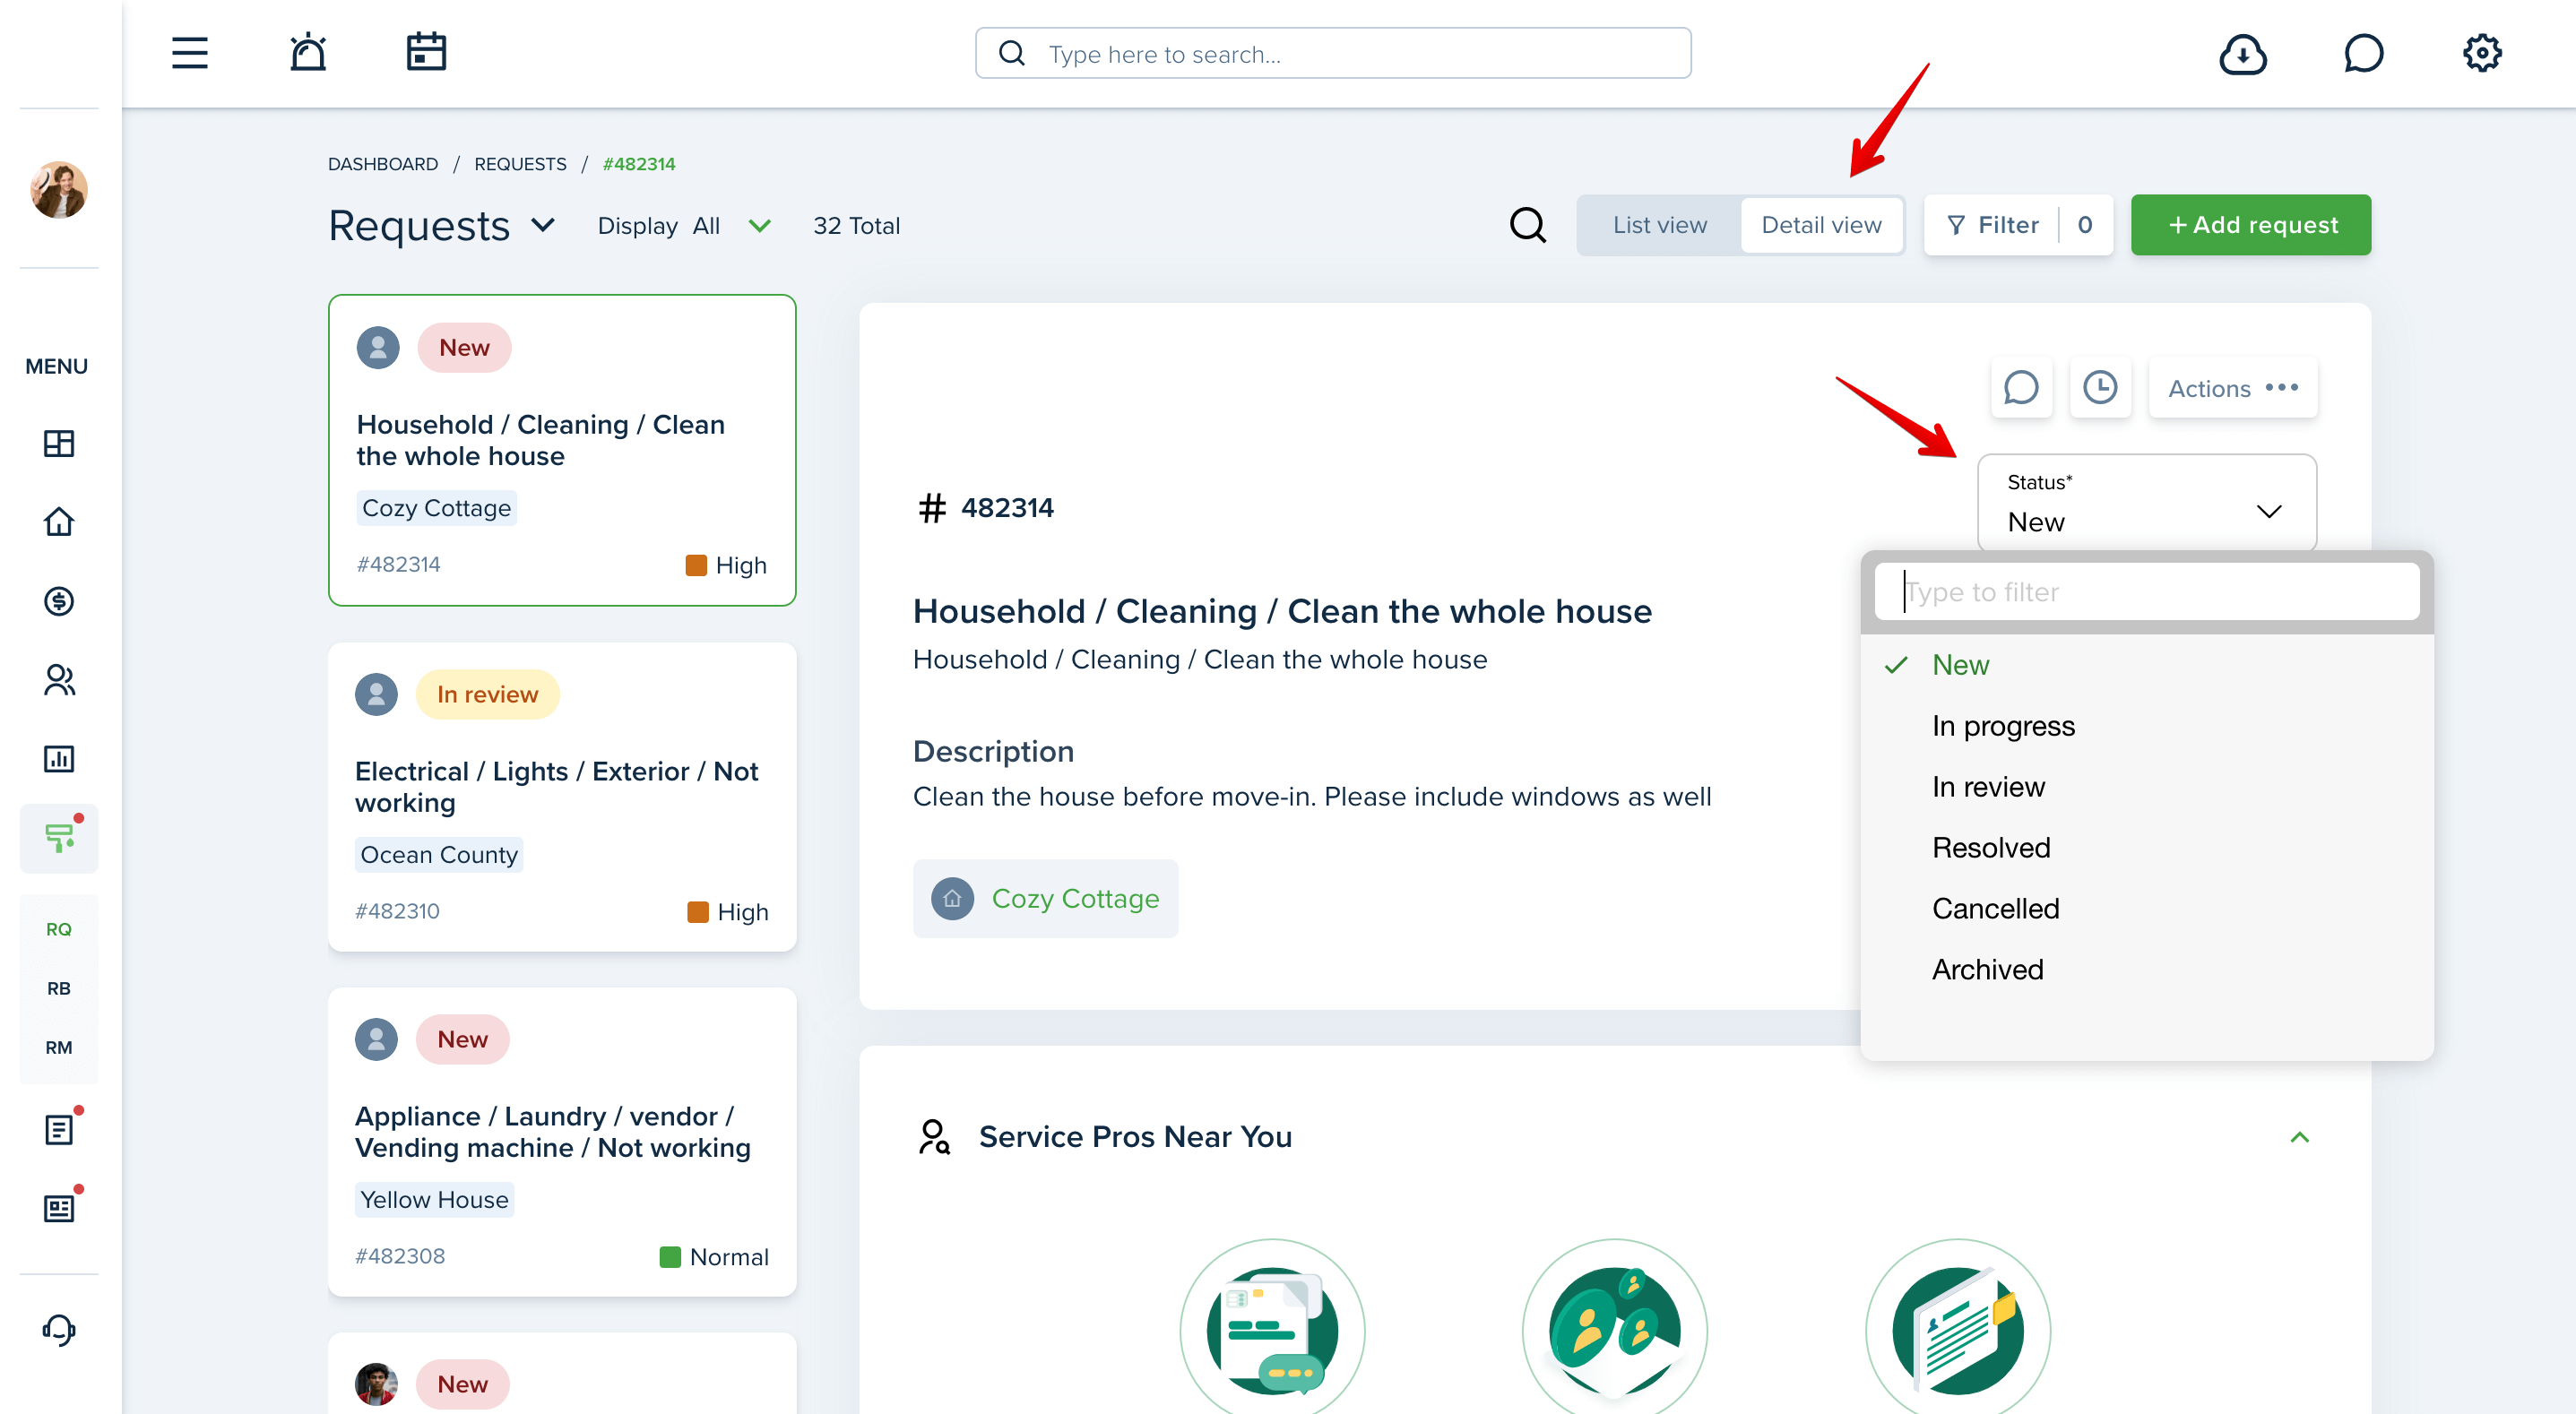The width and height of the screenshot is (2576, 1414).
Task: Open the contacts people icon in sidebar
Action: 59,680
